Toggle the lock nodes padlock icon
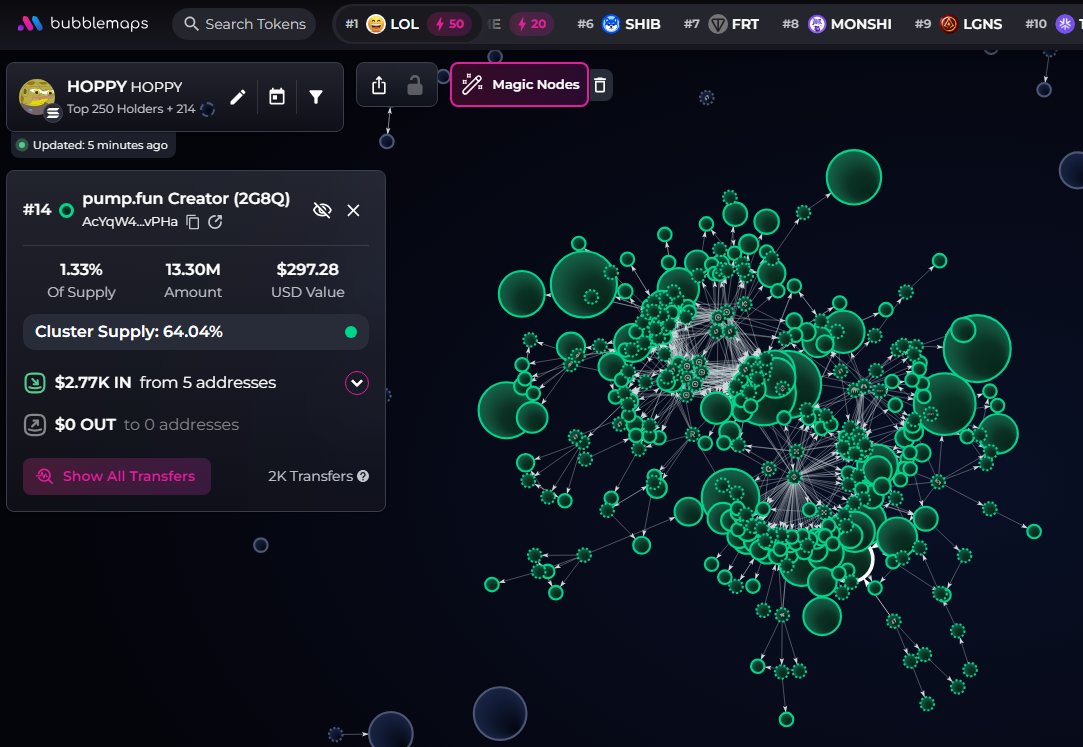 pos(414,86)
